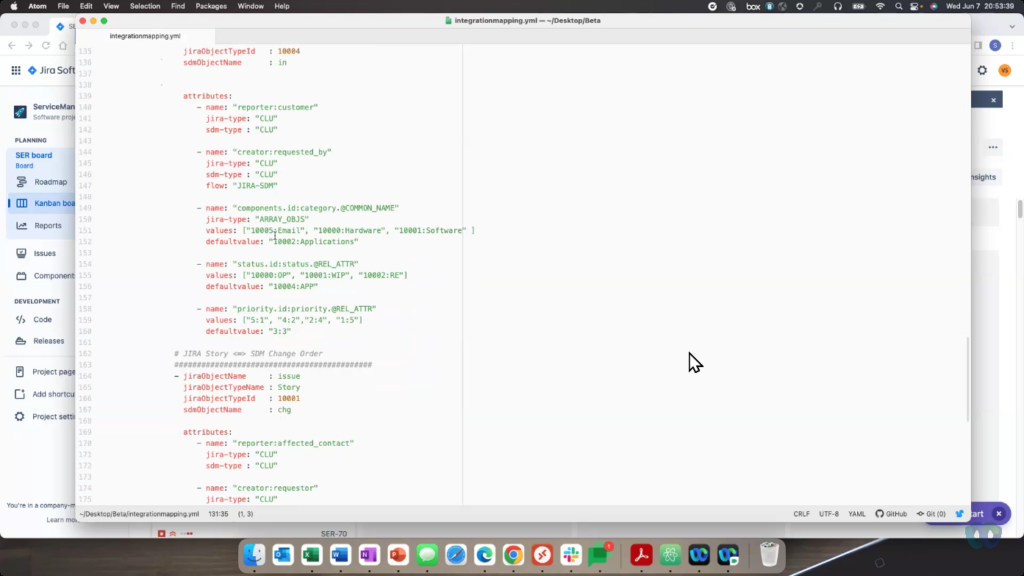Open Jira settings gear icon
1024x576 pixels.
[982, 70]
